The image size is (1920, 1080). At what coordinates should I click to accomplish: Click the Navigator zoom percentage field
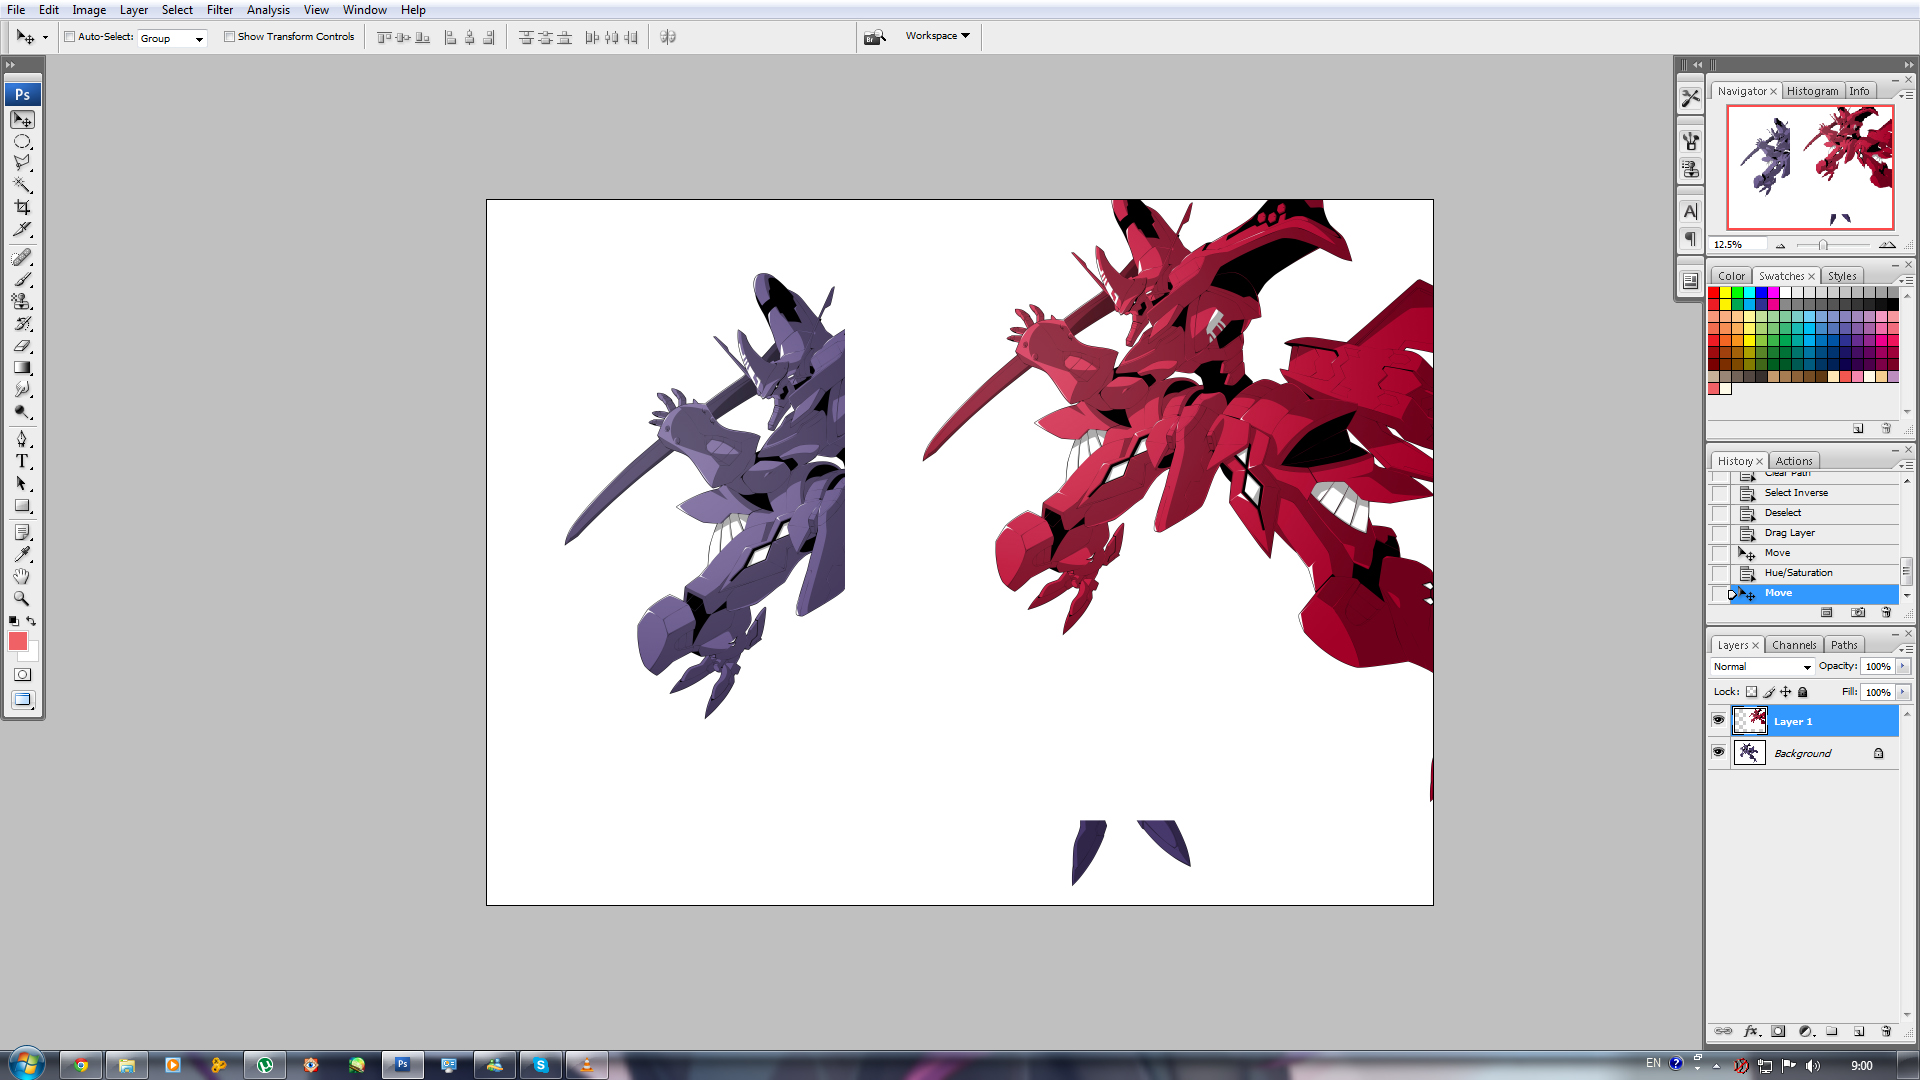click(1738, 245)
